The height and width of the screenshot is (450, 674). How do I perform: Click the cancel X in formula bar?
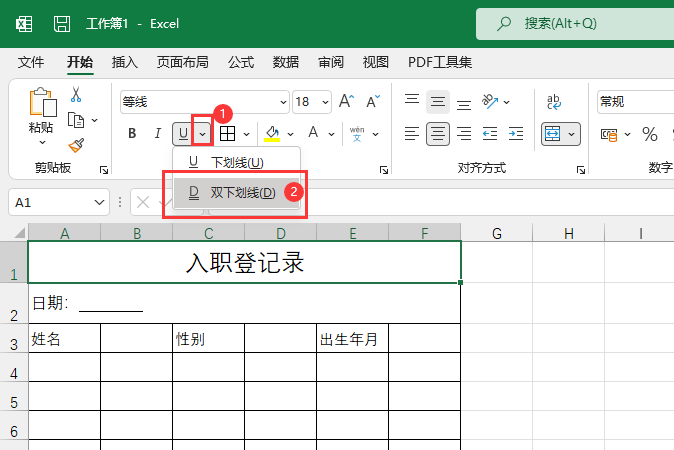coord(143,202)
